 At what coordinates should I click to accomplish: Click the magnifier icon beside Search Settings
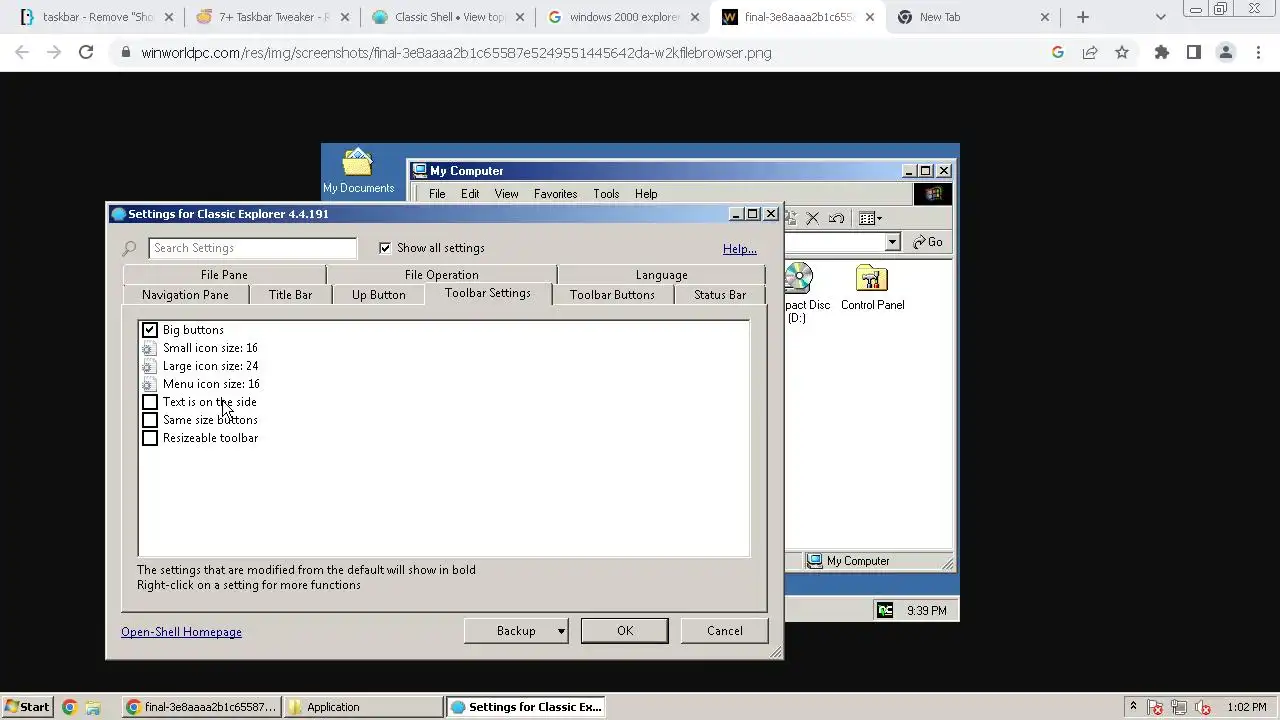point(130,248)
